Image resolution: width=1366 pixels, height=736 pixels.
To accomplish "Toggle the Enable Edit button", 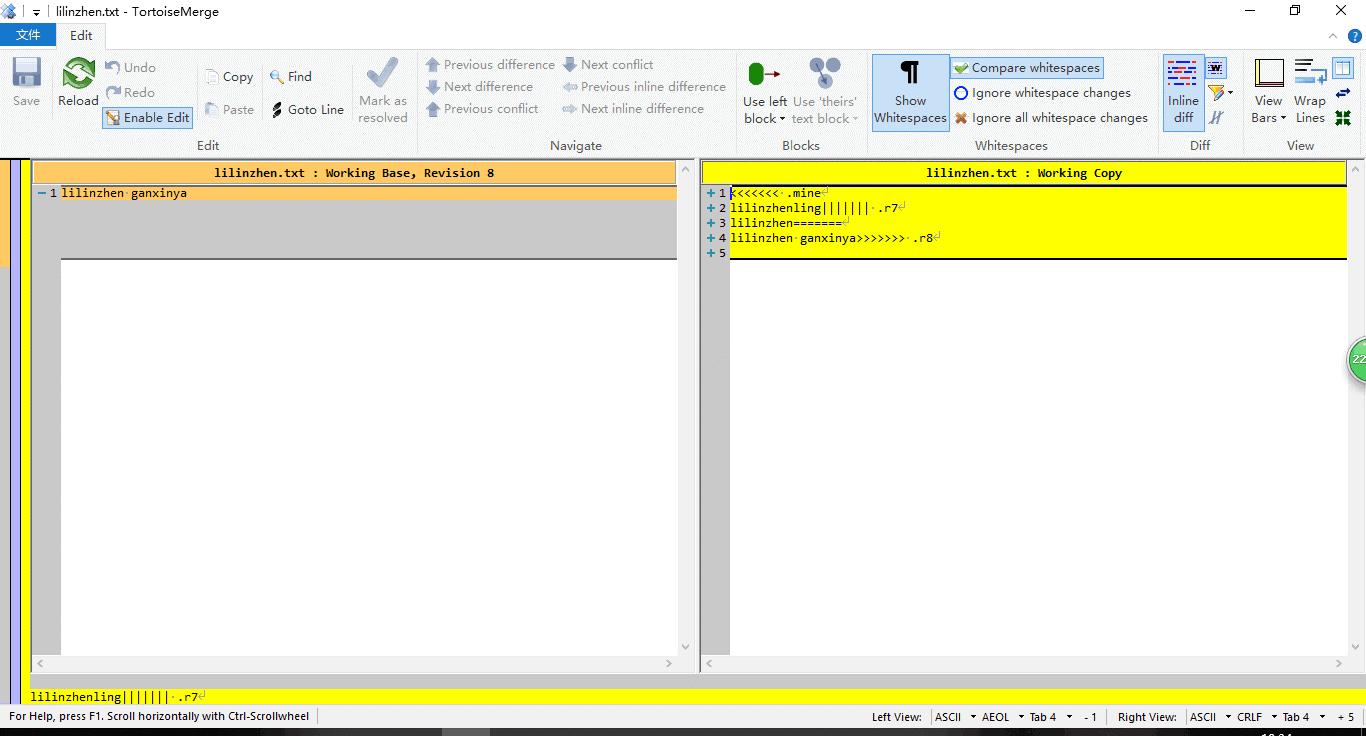I will 147,117.
